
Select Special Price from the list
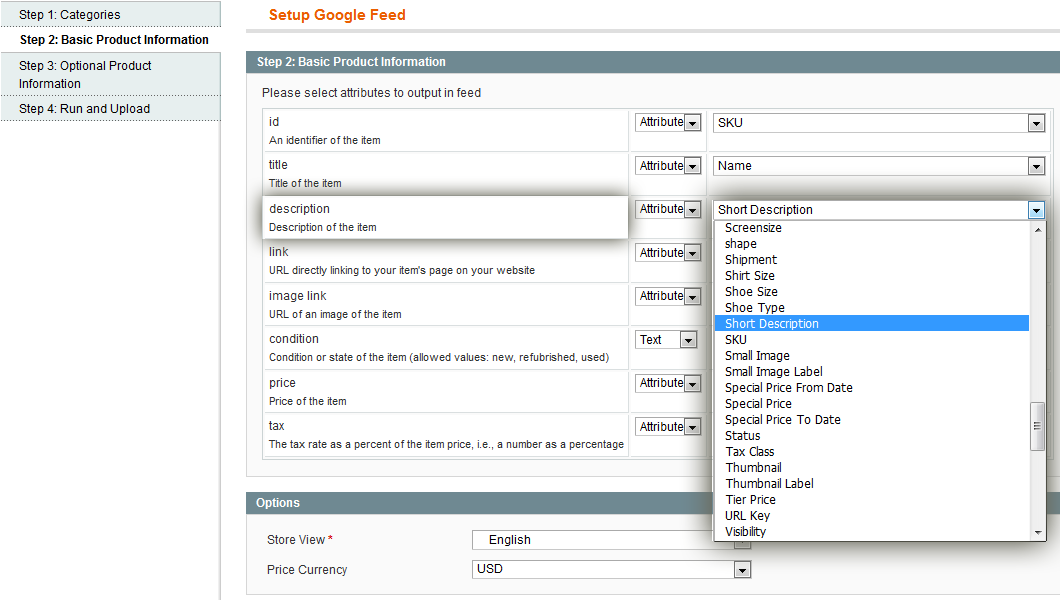(758, 404)
